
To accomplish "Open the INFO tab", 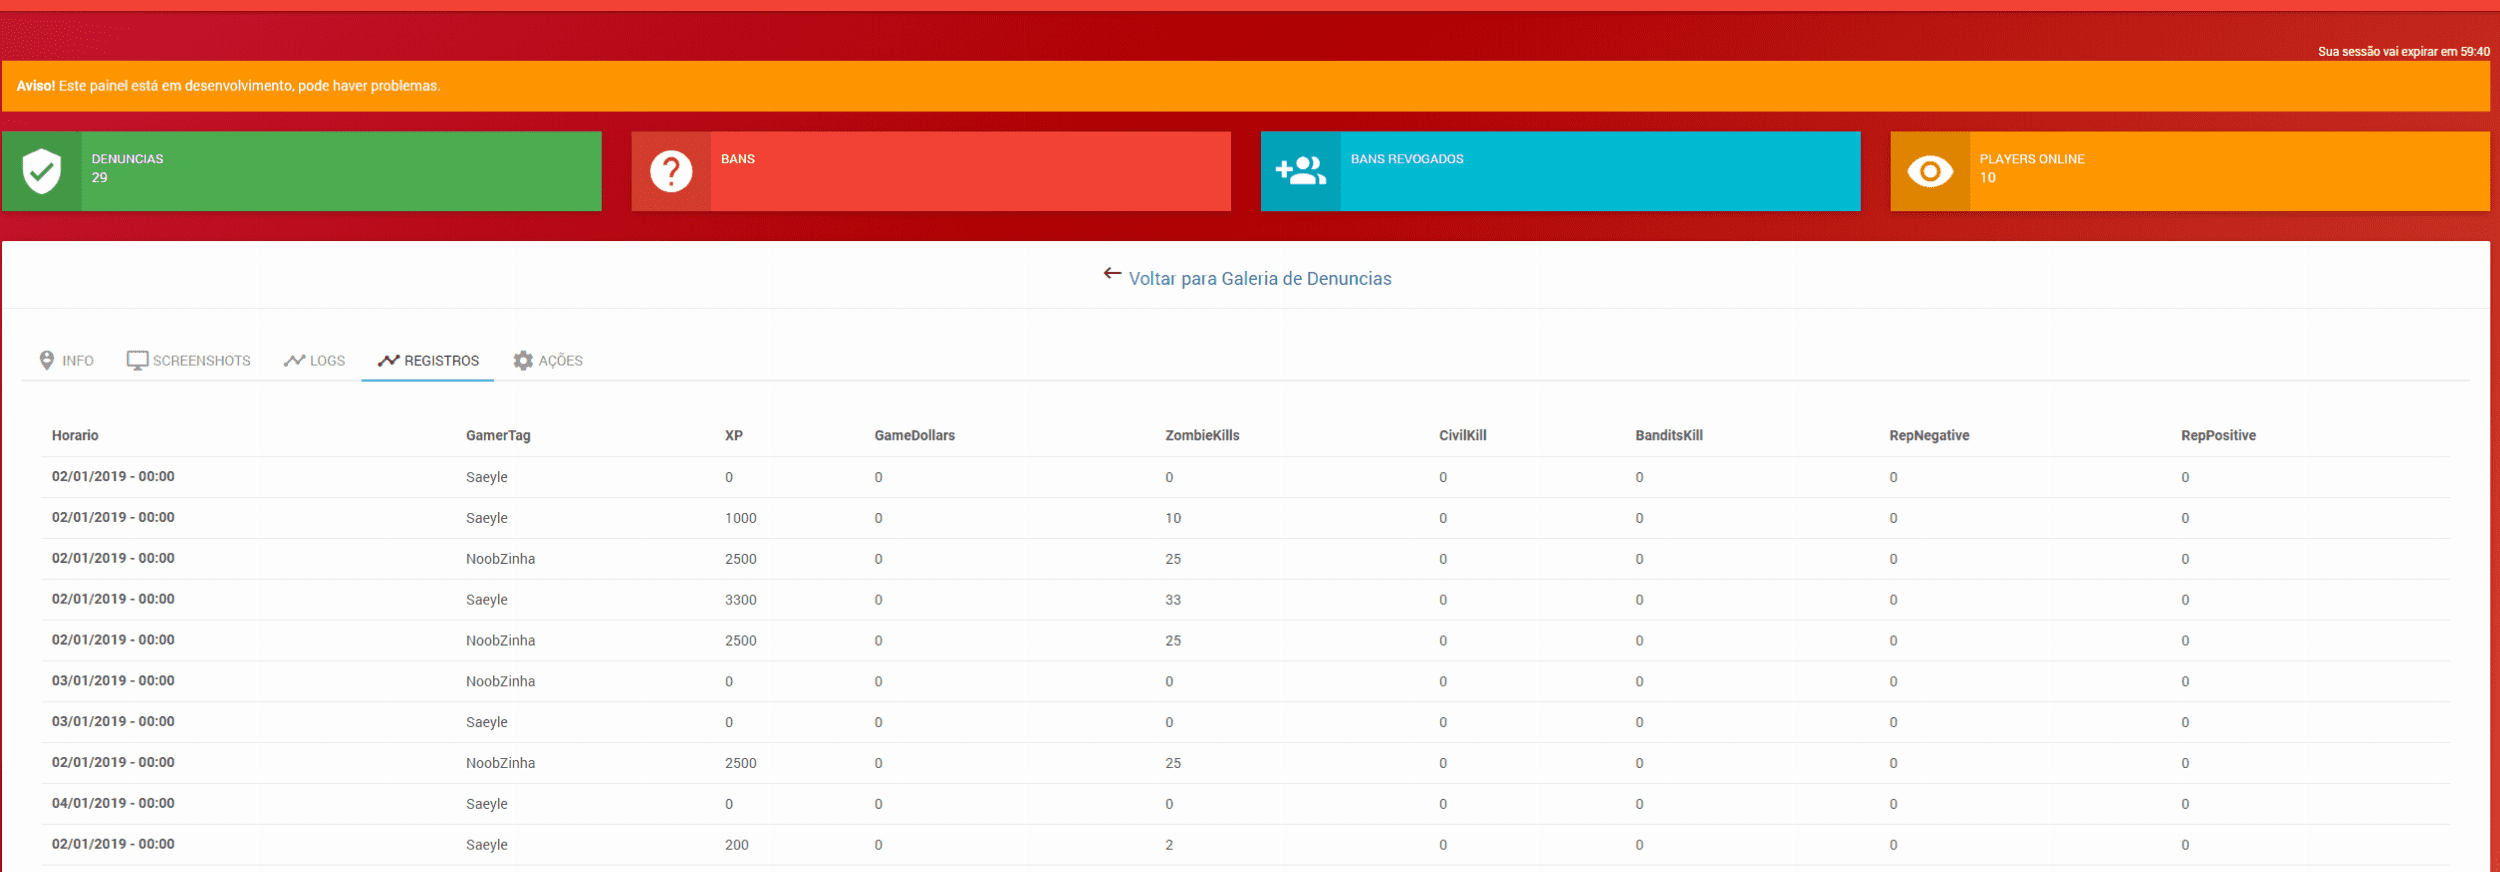I will tap(66, 360).
